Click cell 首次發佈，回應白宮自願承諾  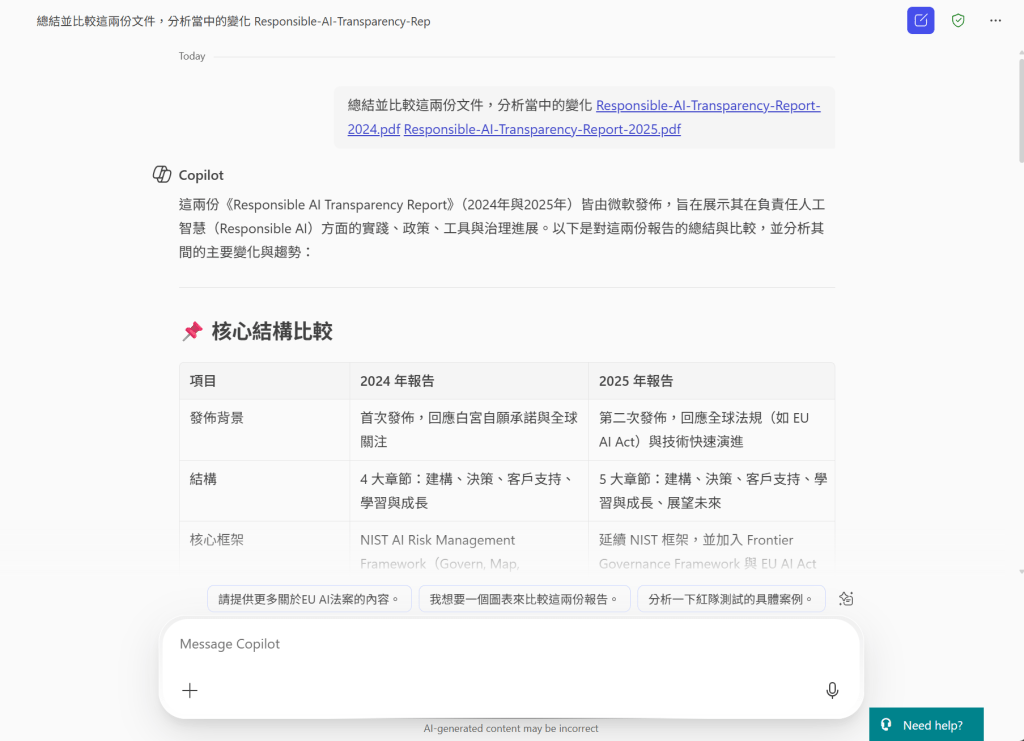tap(469, 430)
